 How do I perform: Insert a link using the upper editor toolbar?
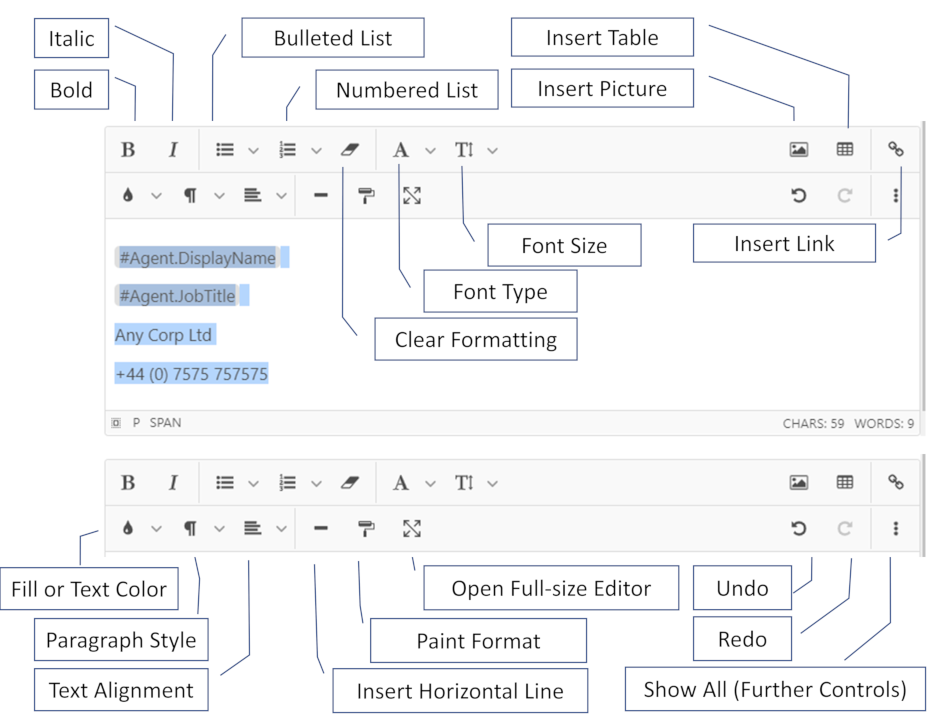tap(895, 149)
